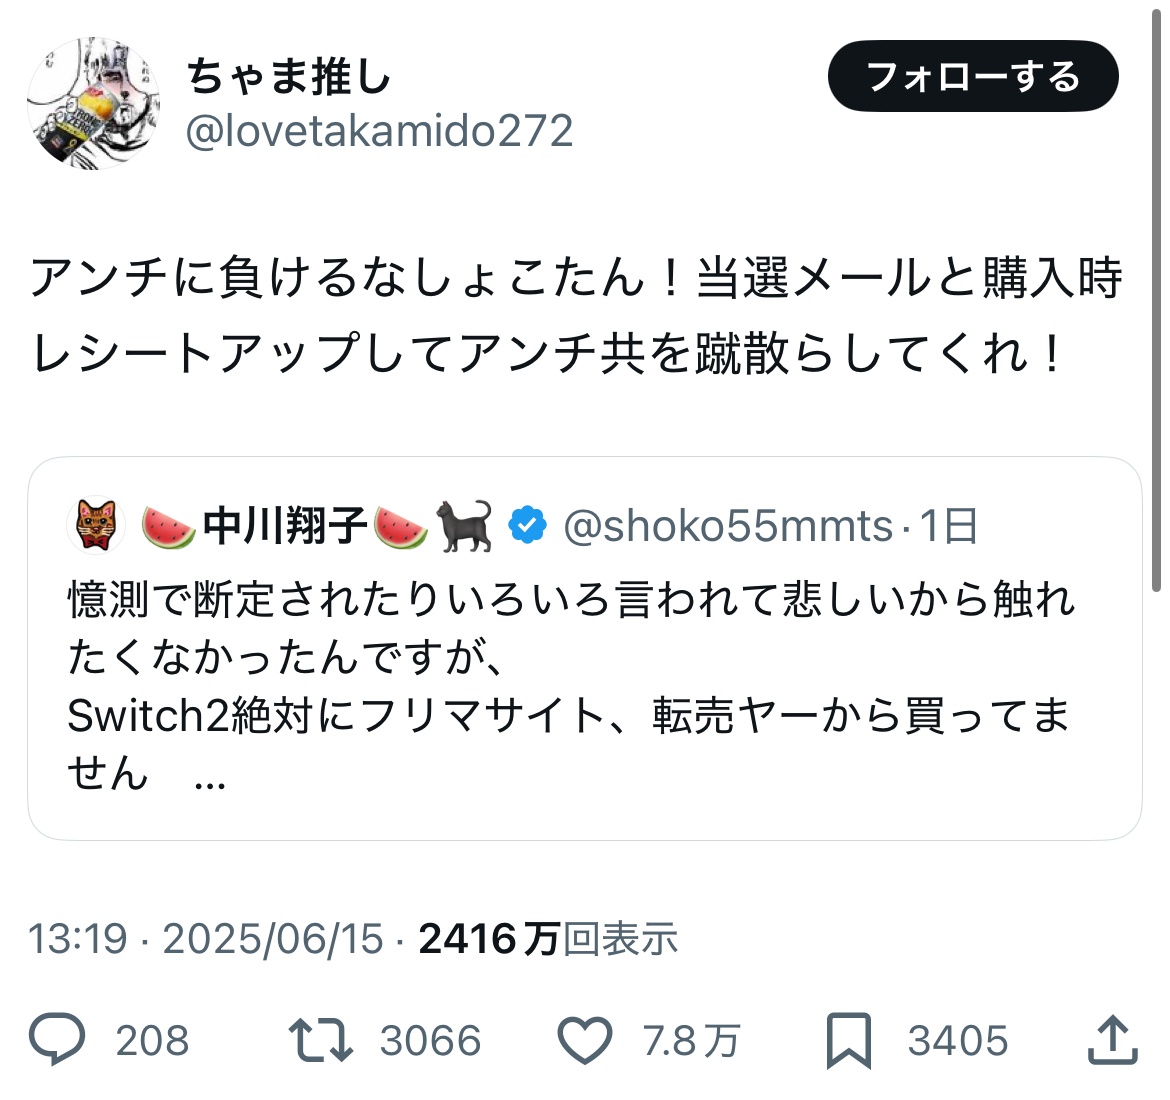This screenshot has width=1170, height=1100.
Task: Open the ちゃま推し display name
Action: click(288, 77)
